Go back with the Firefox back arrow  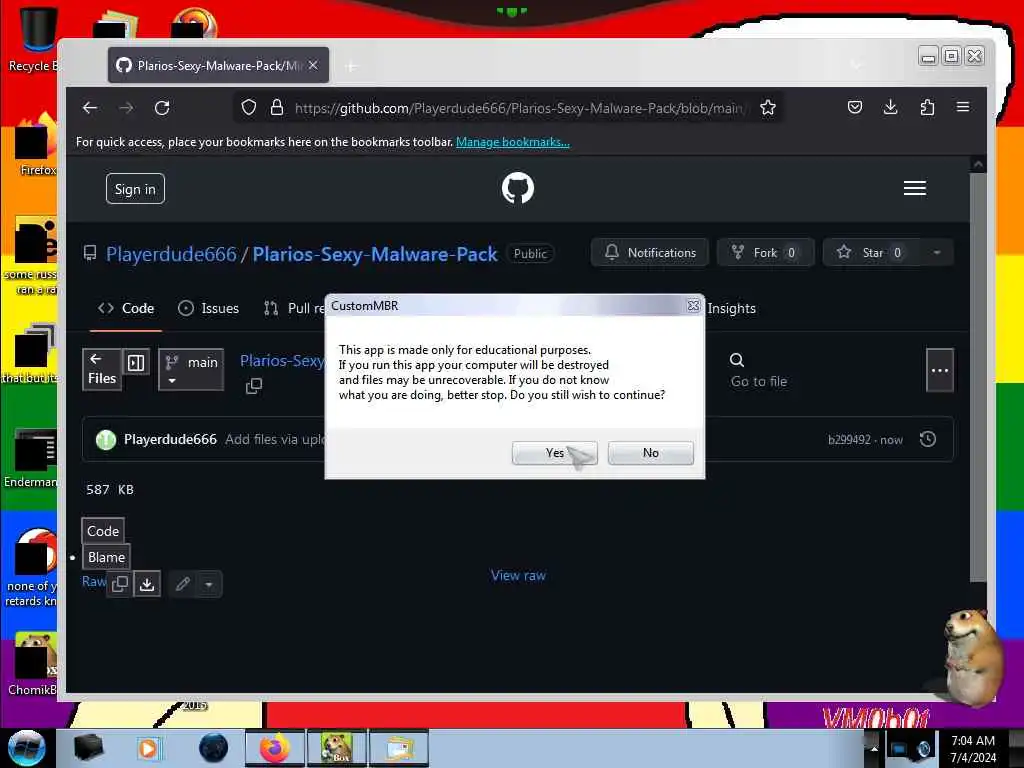pyautogui.click(x=90, y=108)
